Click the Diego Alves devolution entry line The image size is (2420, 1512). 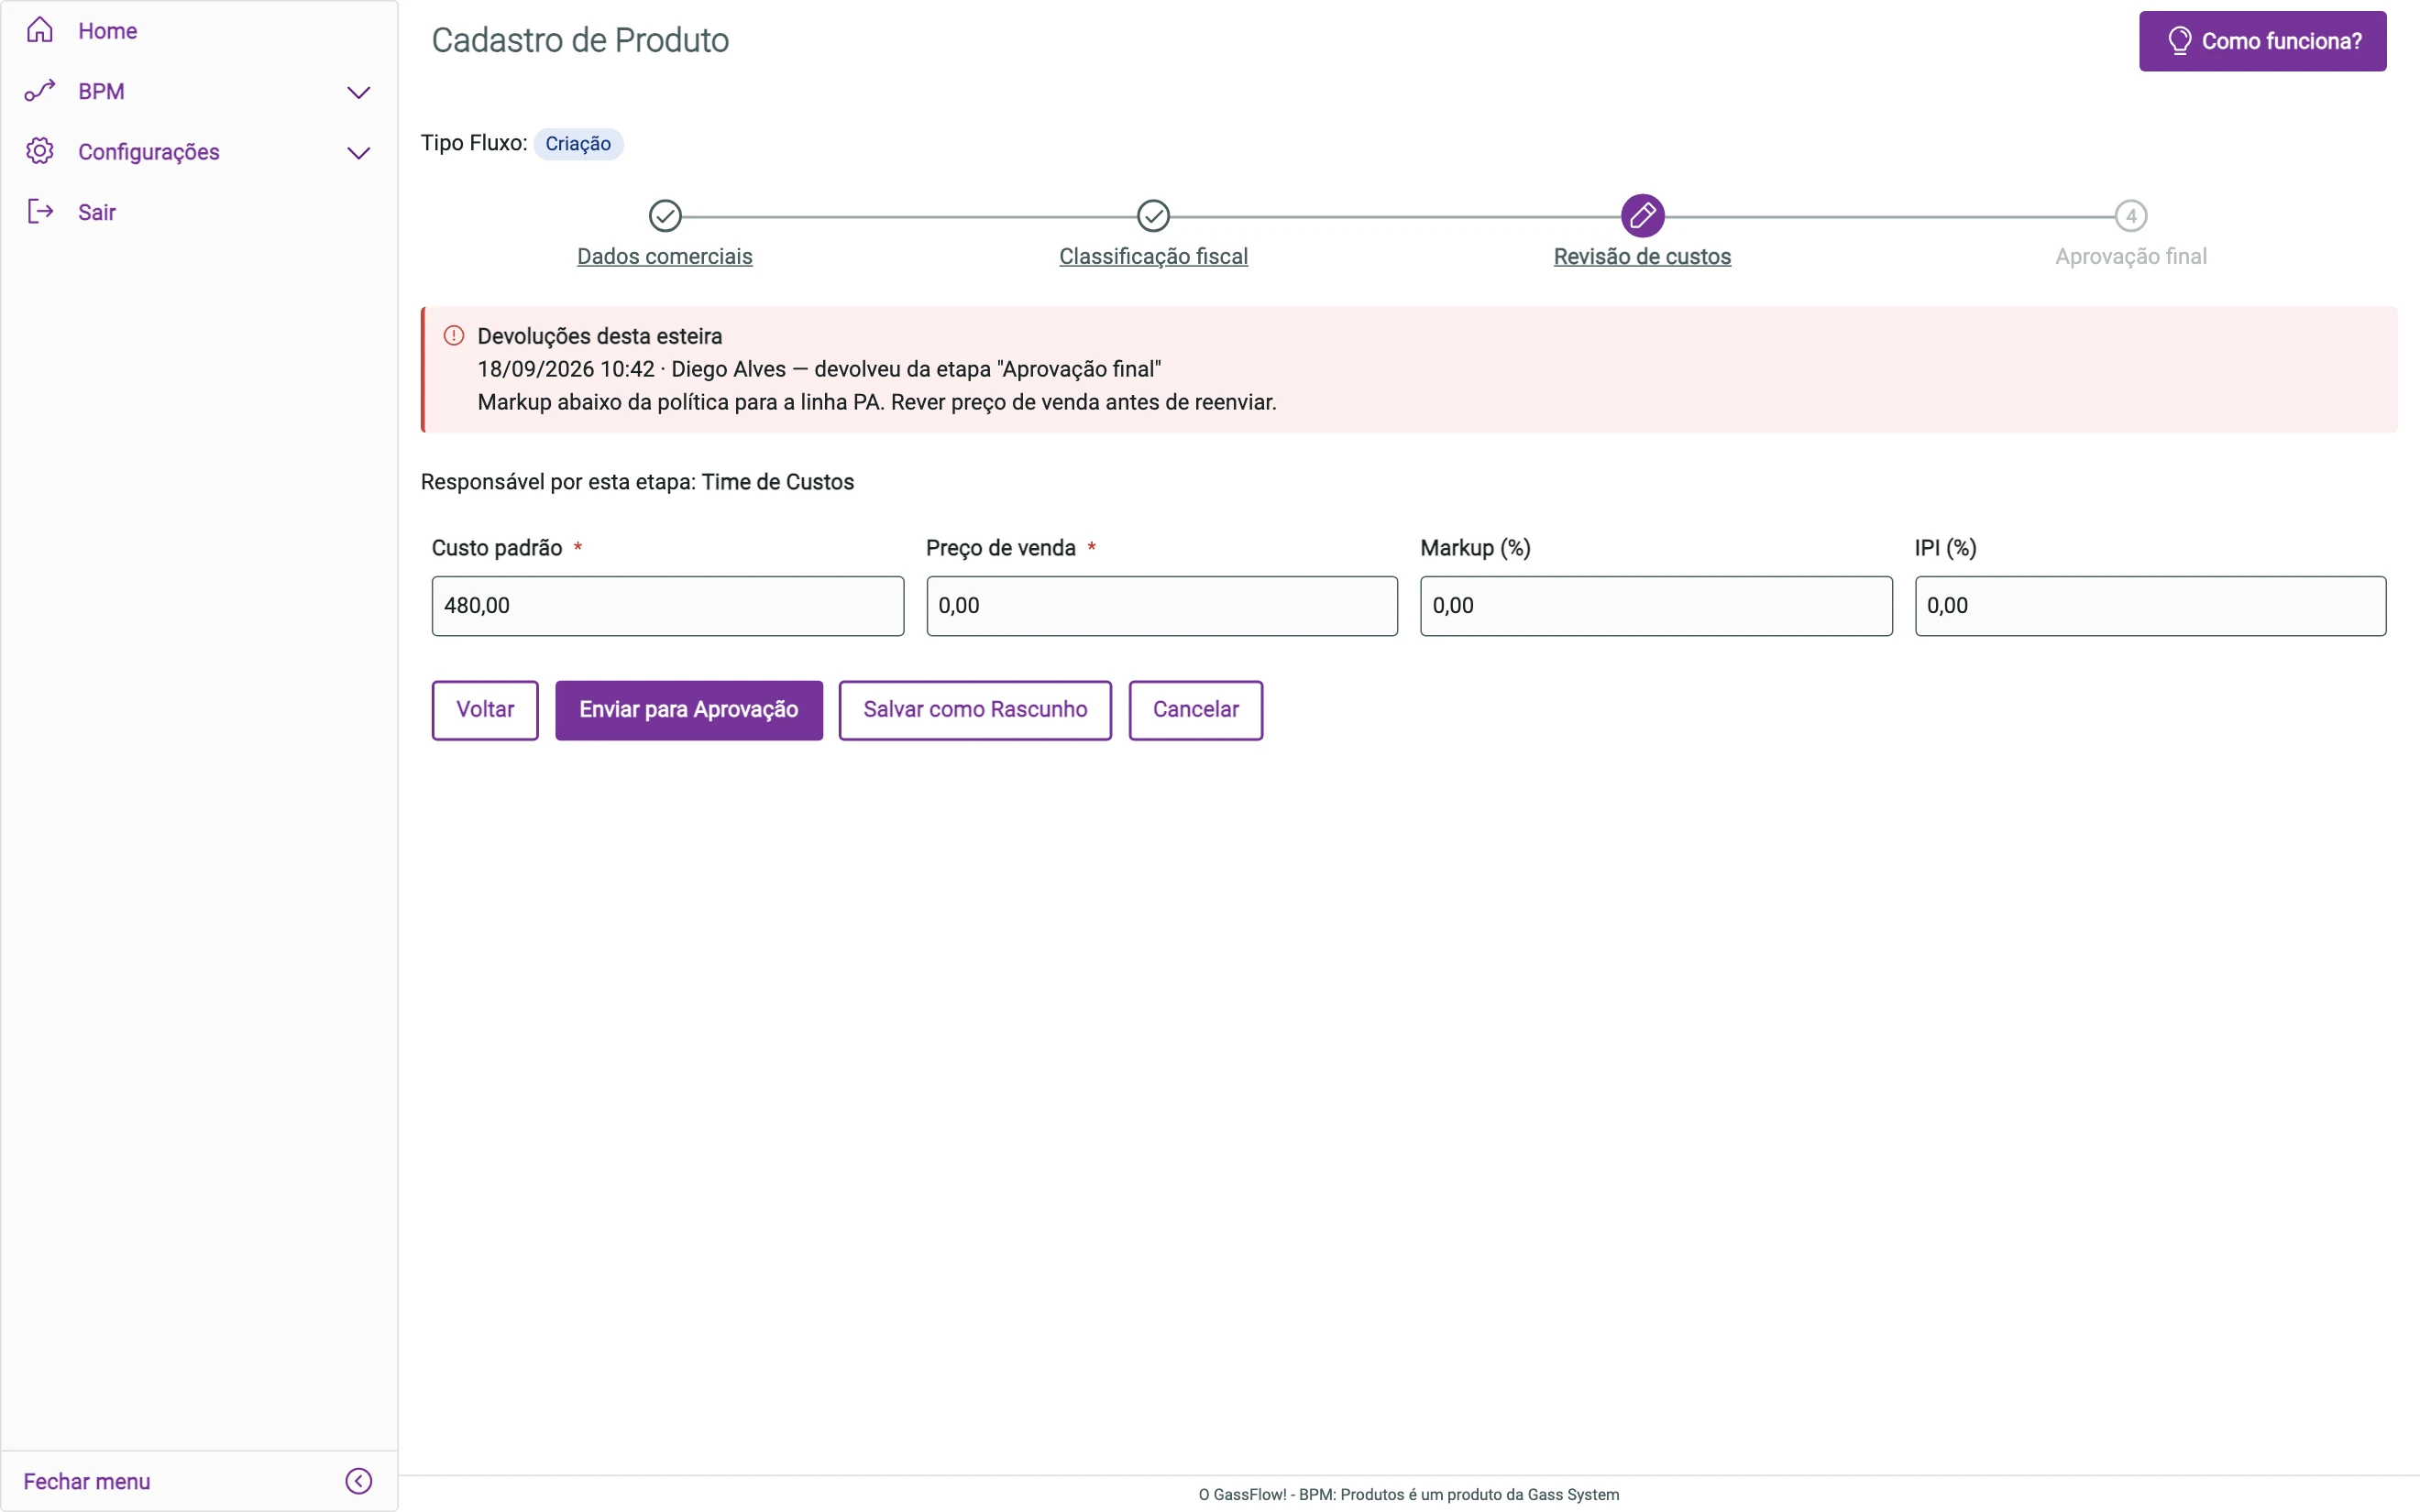pos(819,369)
